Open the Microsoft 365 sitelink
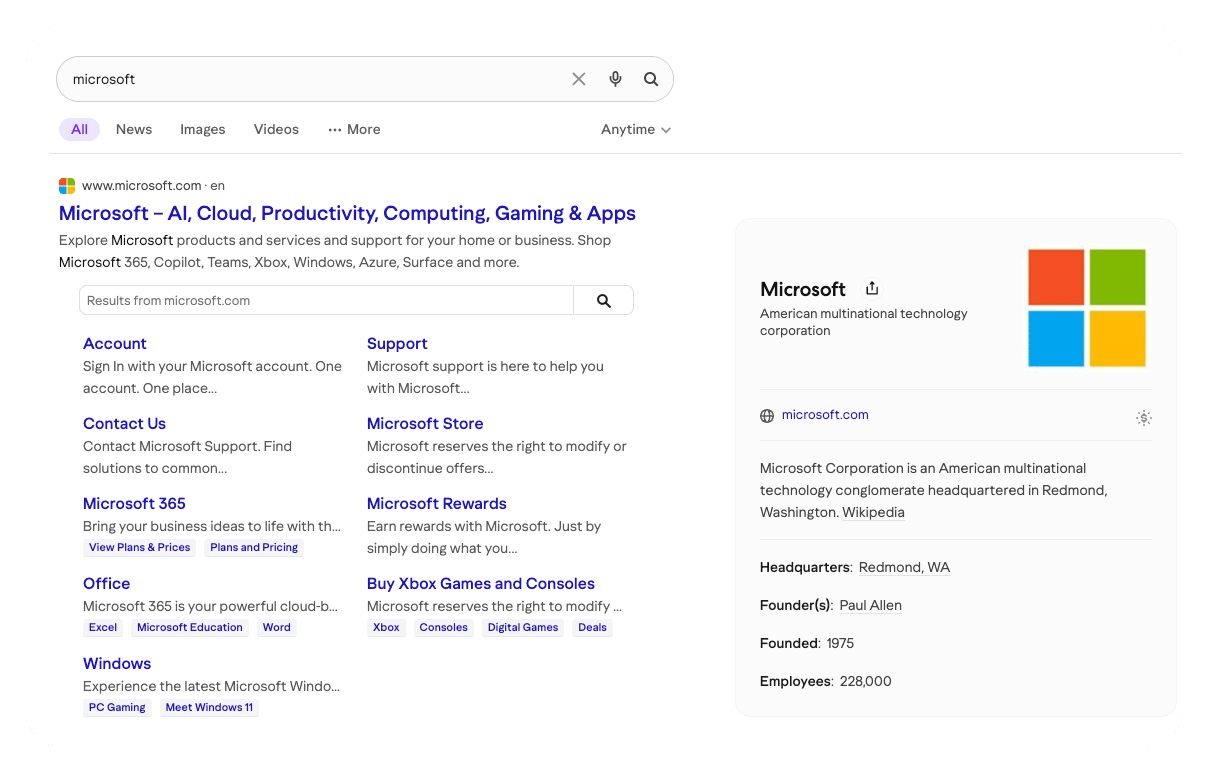The height and width of the screenshot is (773, 1208). 134,503
